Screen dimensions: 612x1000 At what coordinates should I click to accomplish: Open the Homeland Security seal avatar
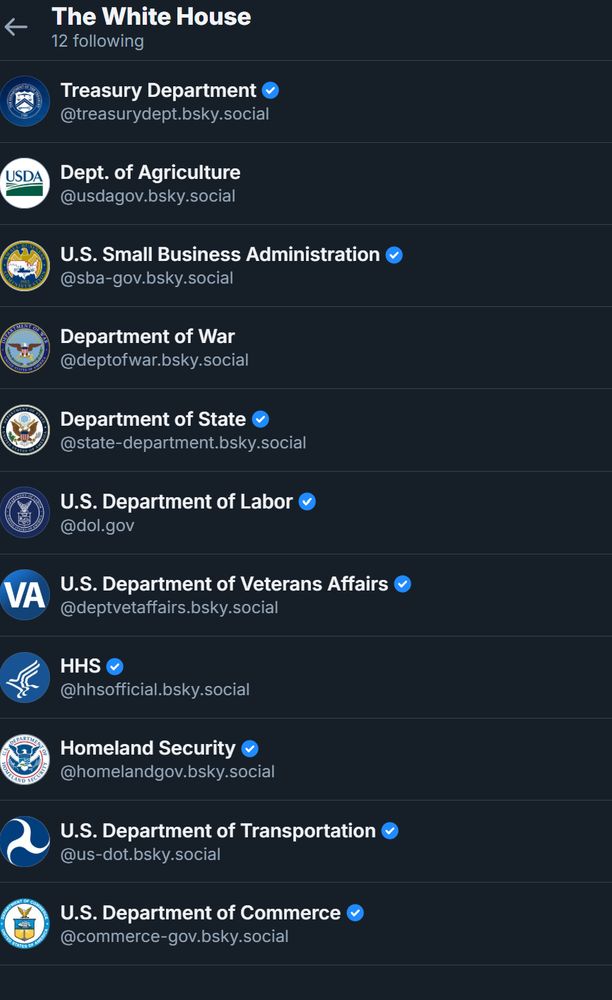click(25, 759)
